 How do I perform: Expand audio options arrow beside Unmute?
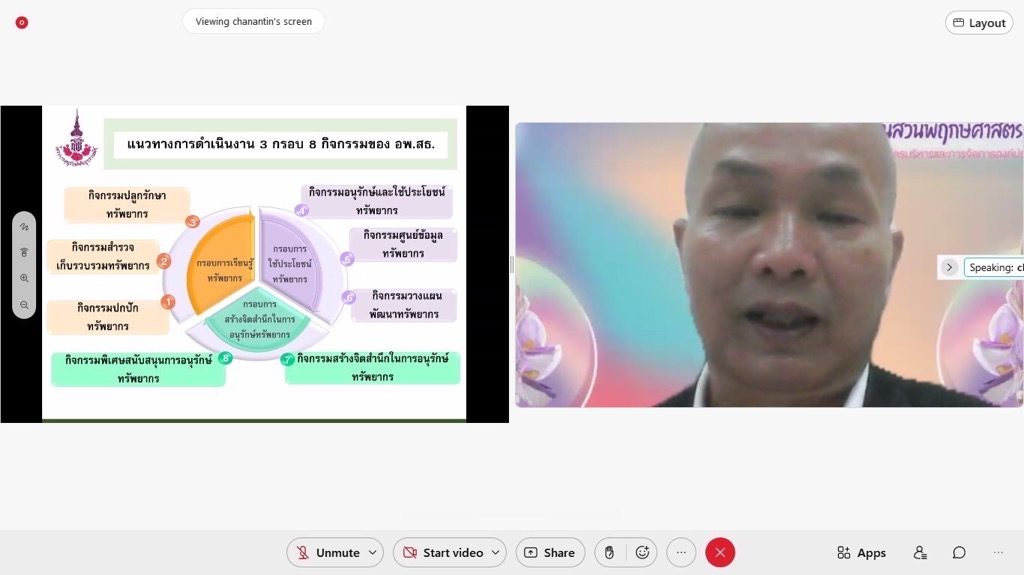pos(373,553)
